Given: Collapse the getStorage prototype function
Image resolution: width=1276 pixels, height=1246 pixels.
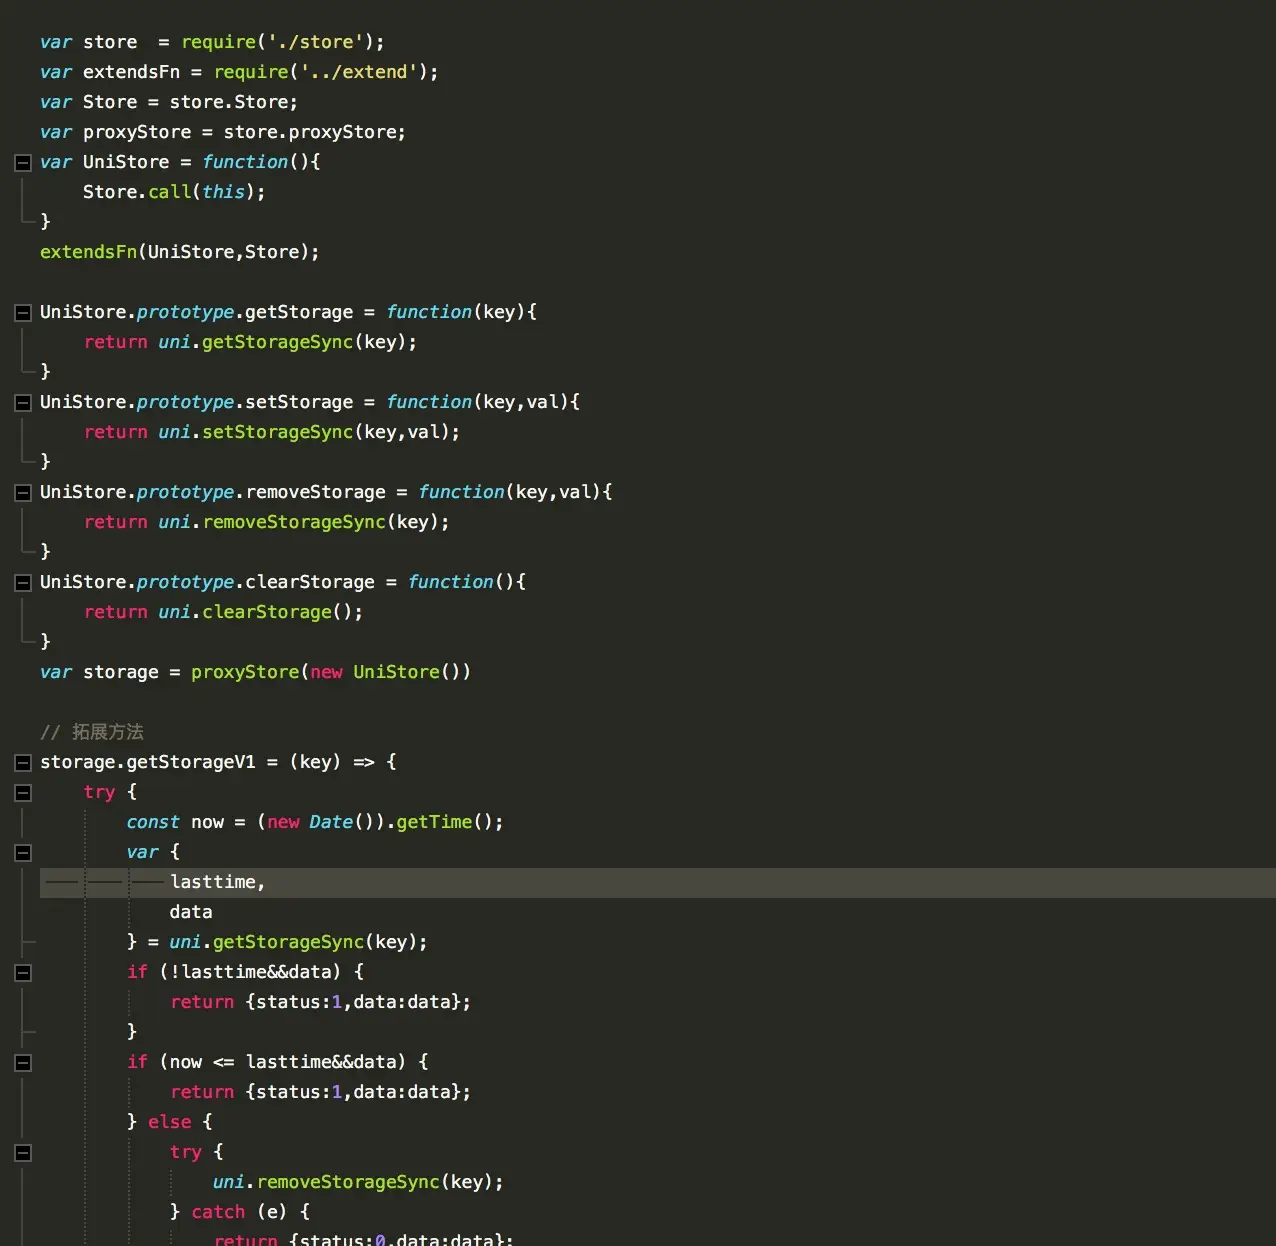Looking at the screenshot, I should (x=23, y=313).
